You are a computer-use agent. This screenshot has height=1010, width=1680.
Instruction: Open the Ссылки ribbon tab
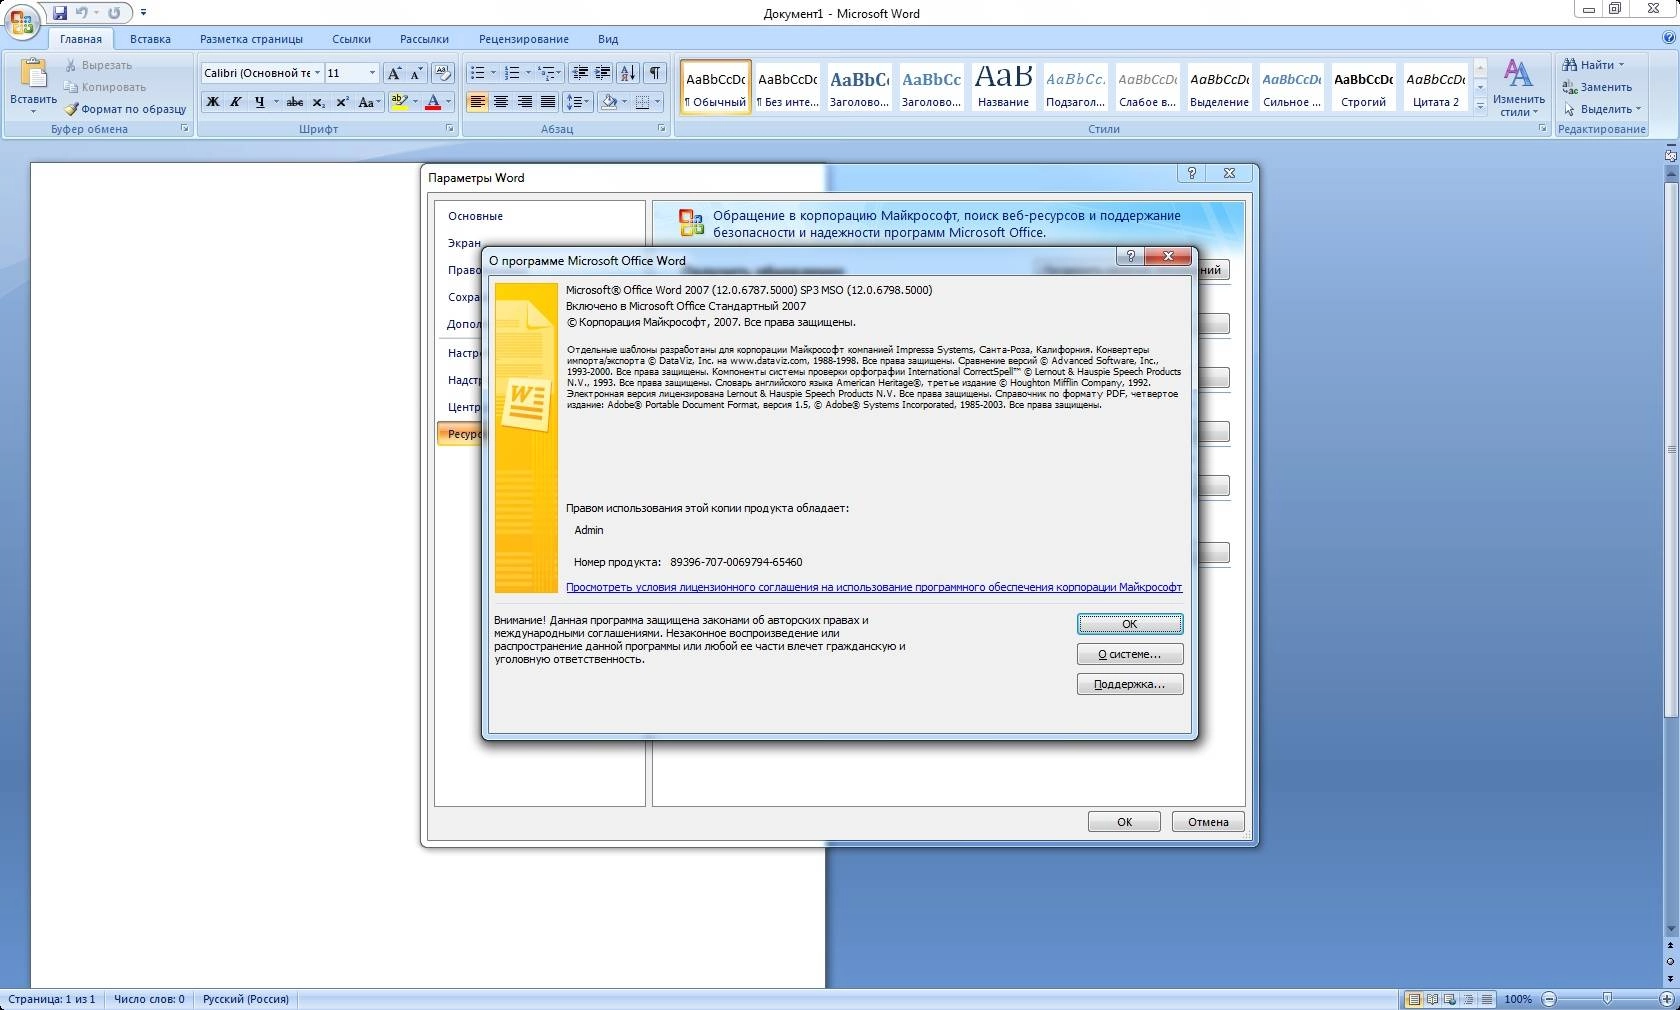[x=351, y=39]
